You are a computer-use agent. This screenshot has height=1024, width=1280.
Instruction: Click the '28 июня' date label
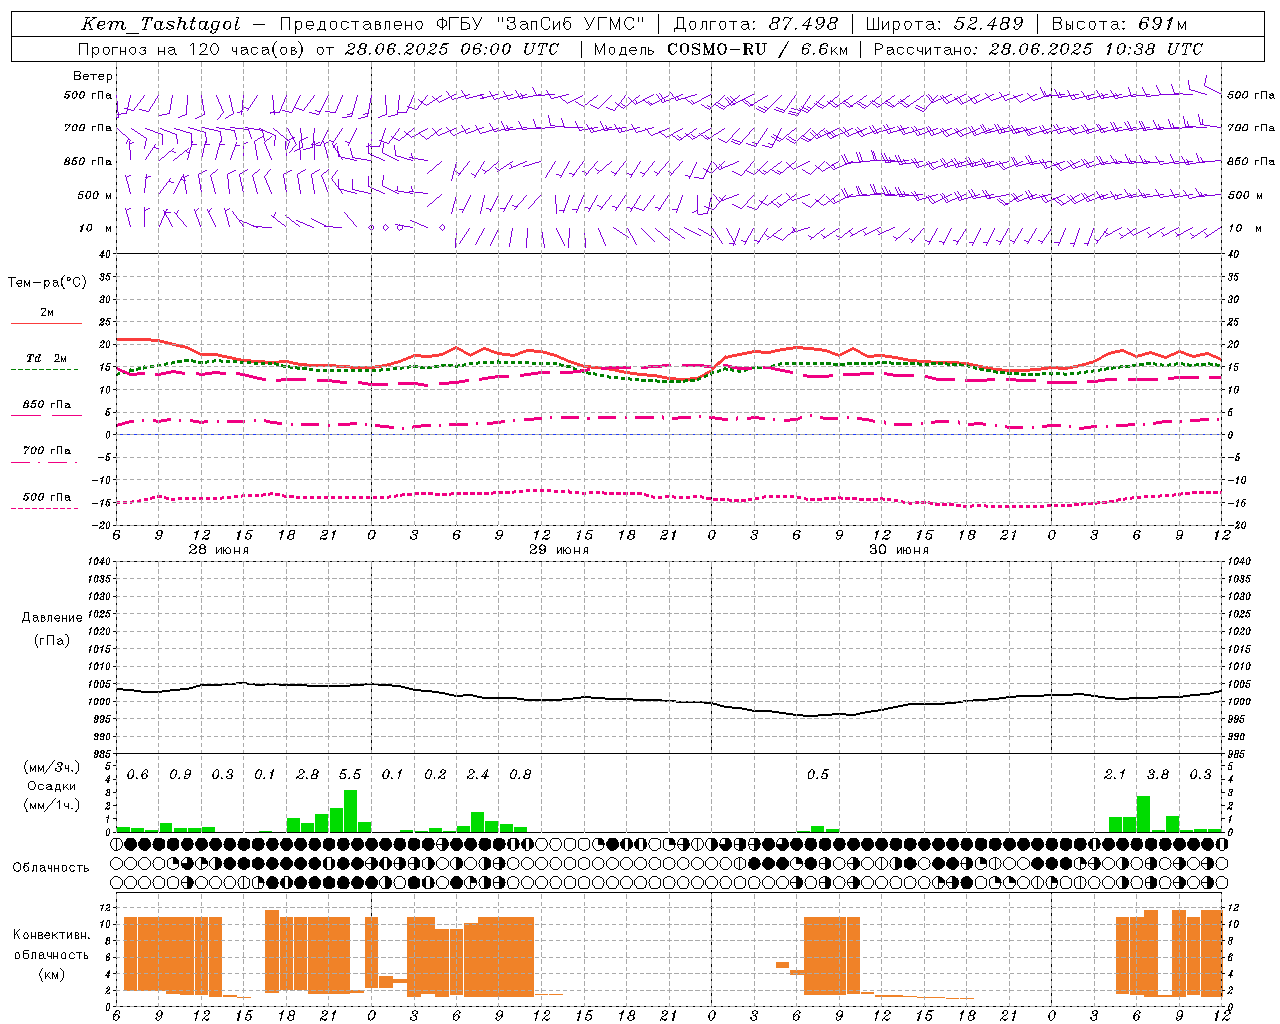coord(219,550)
